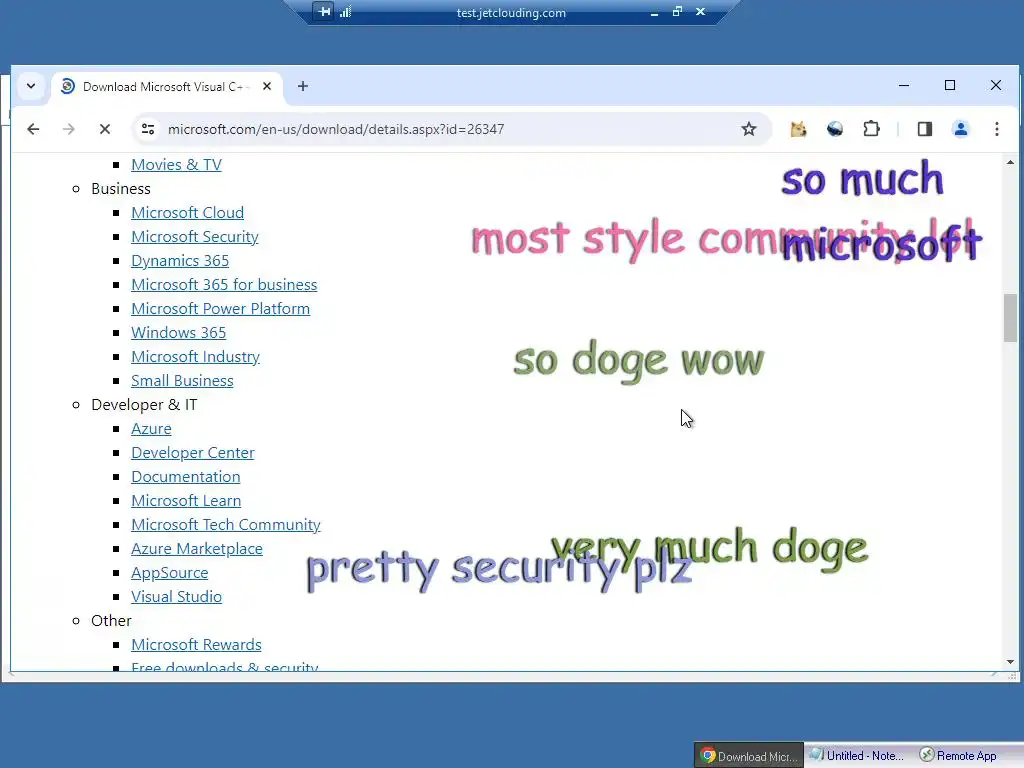The width and height of the screenshot is (1024, 768).
Task: Open the Extensions puzzle-piece menu
Action: click(x=871, y=129)
